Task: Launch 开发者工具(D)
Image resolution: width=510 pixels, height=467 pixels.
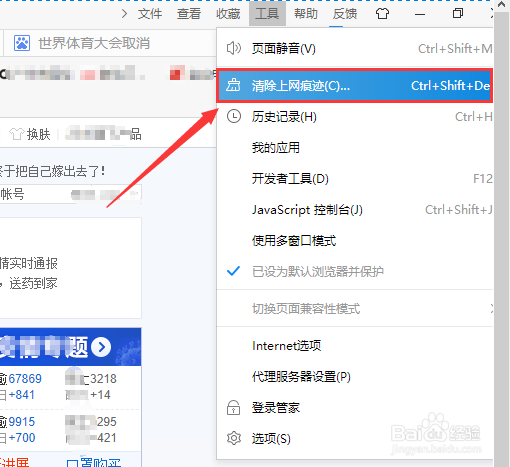Action: (x=355, y=179)
